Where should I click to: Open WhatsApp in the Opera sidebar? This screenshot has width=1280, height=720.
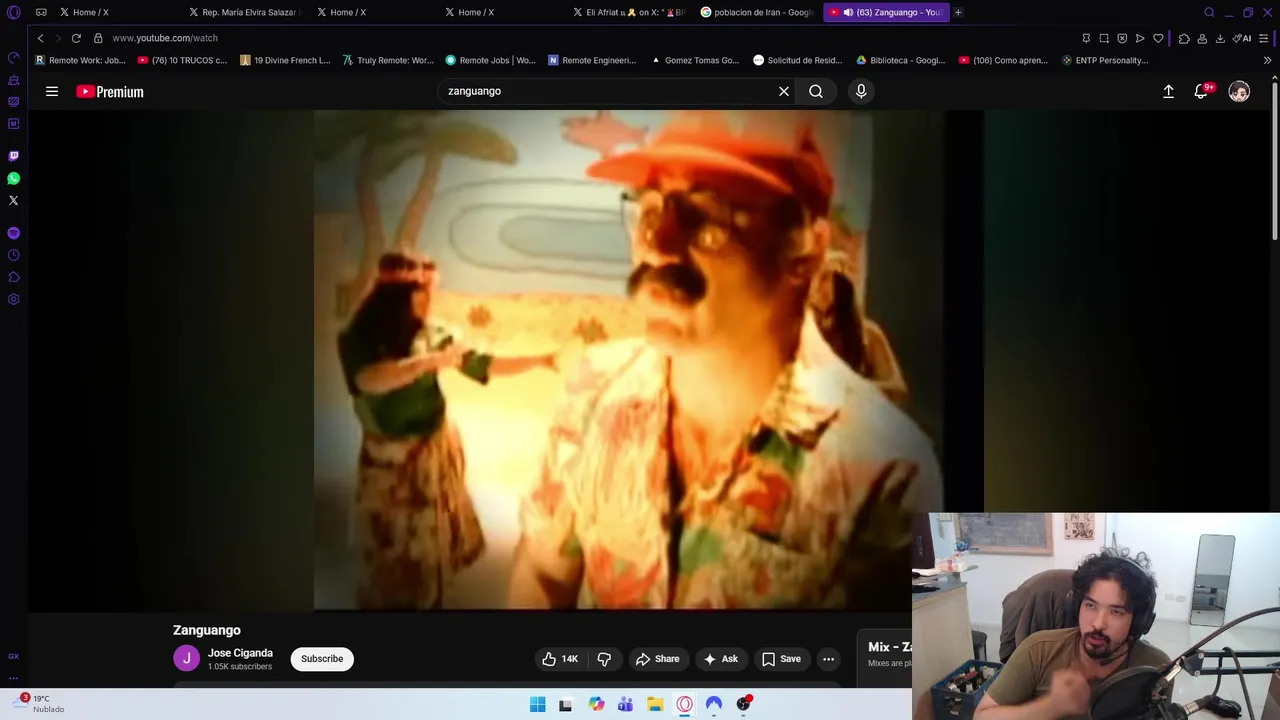point(13,178)
